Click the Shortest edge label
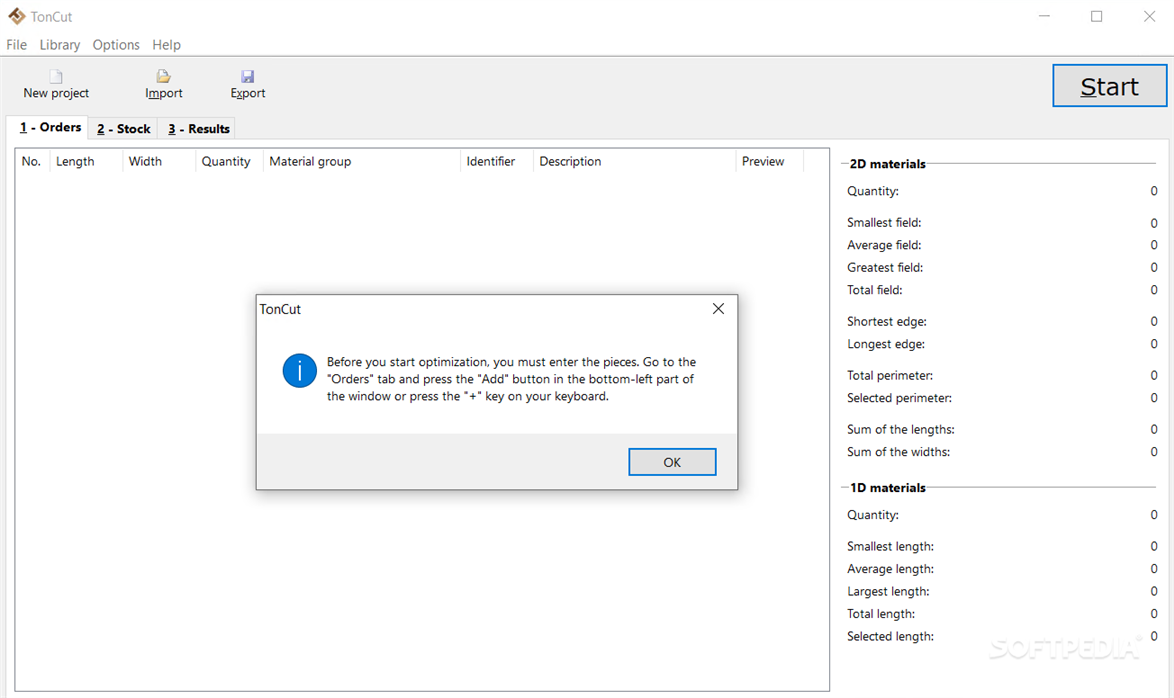The width and height of the screenshot is (1174, 698). coord(886,321)
